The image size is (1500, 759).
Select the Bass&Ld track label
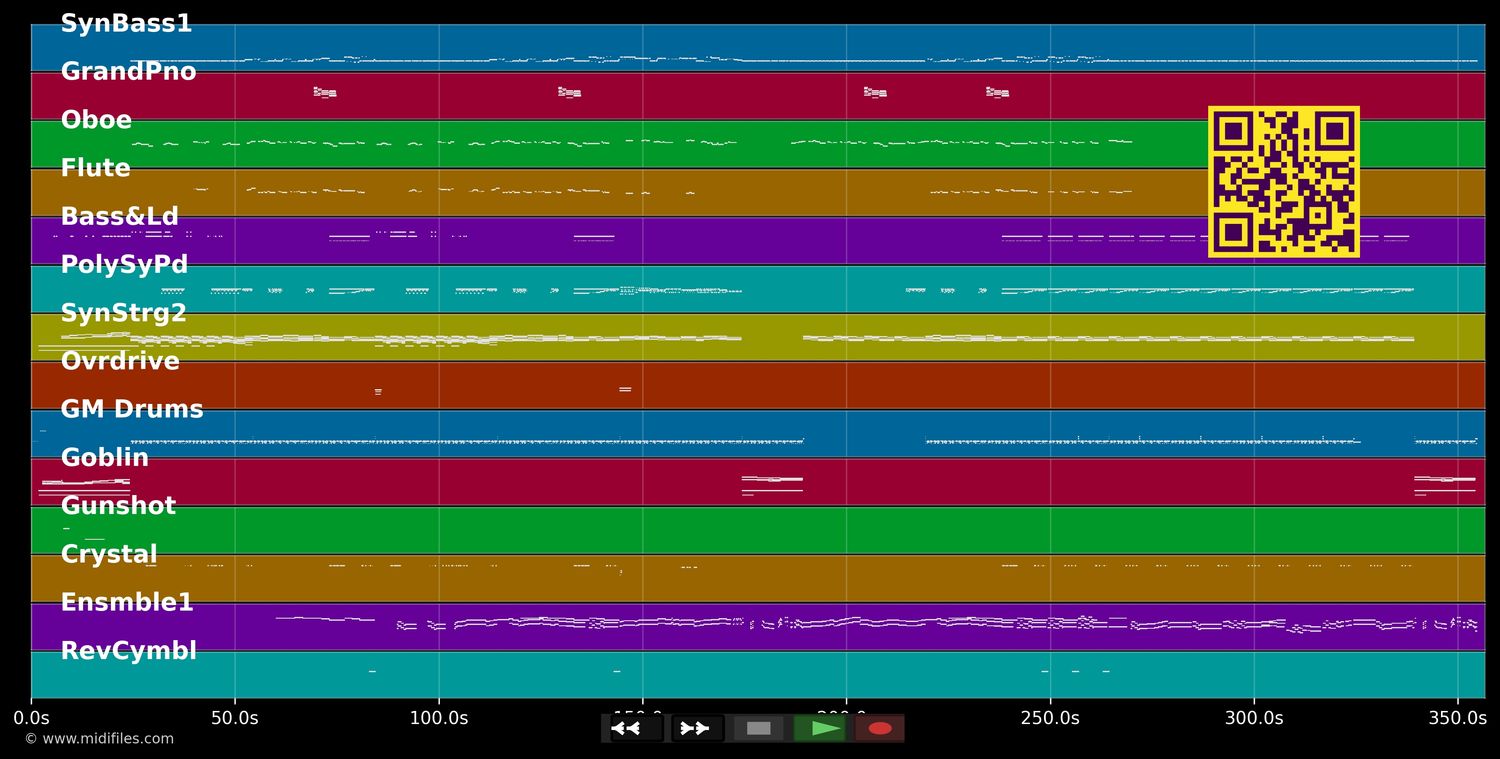(x=119, y=217)
